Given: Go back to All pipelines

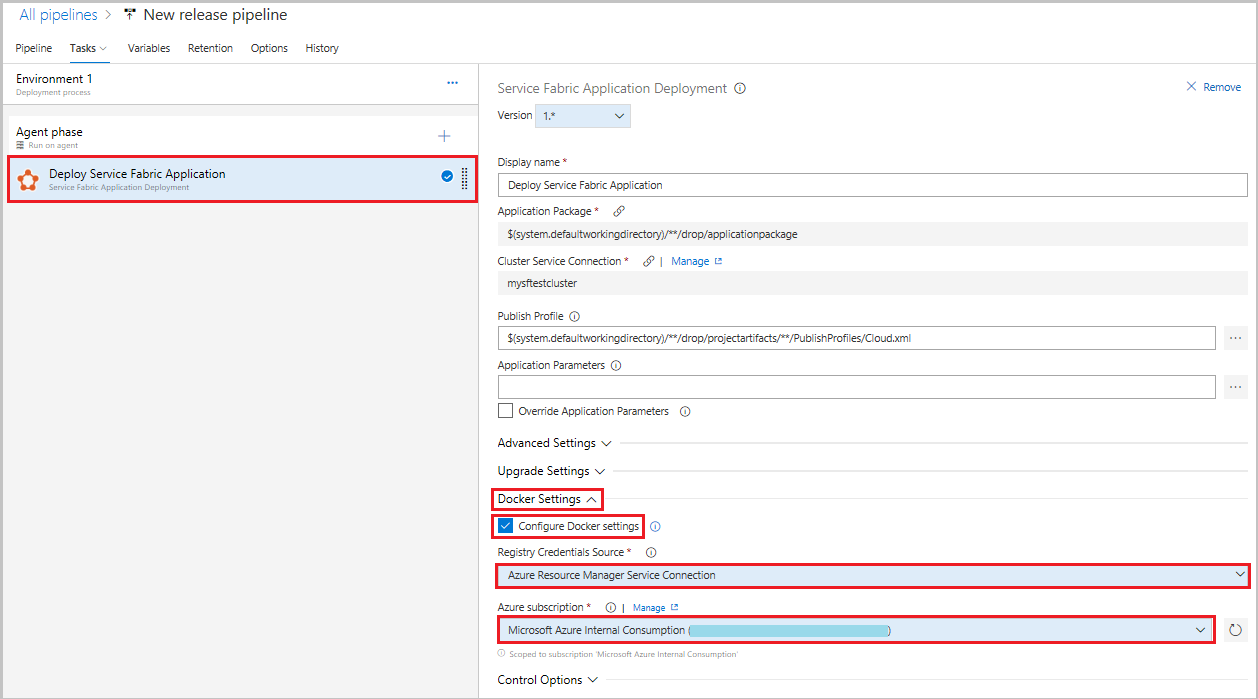Looking at the screenshot, I should 59,15.
